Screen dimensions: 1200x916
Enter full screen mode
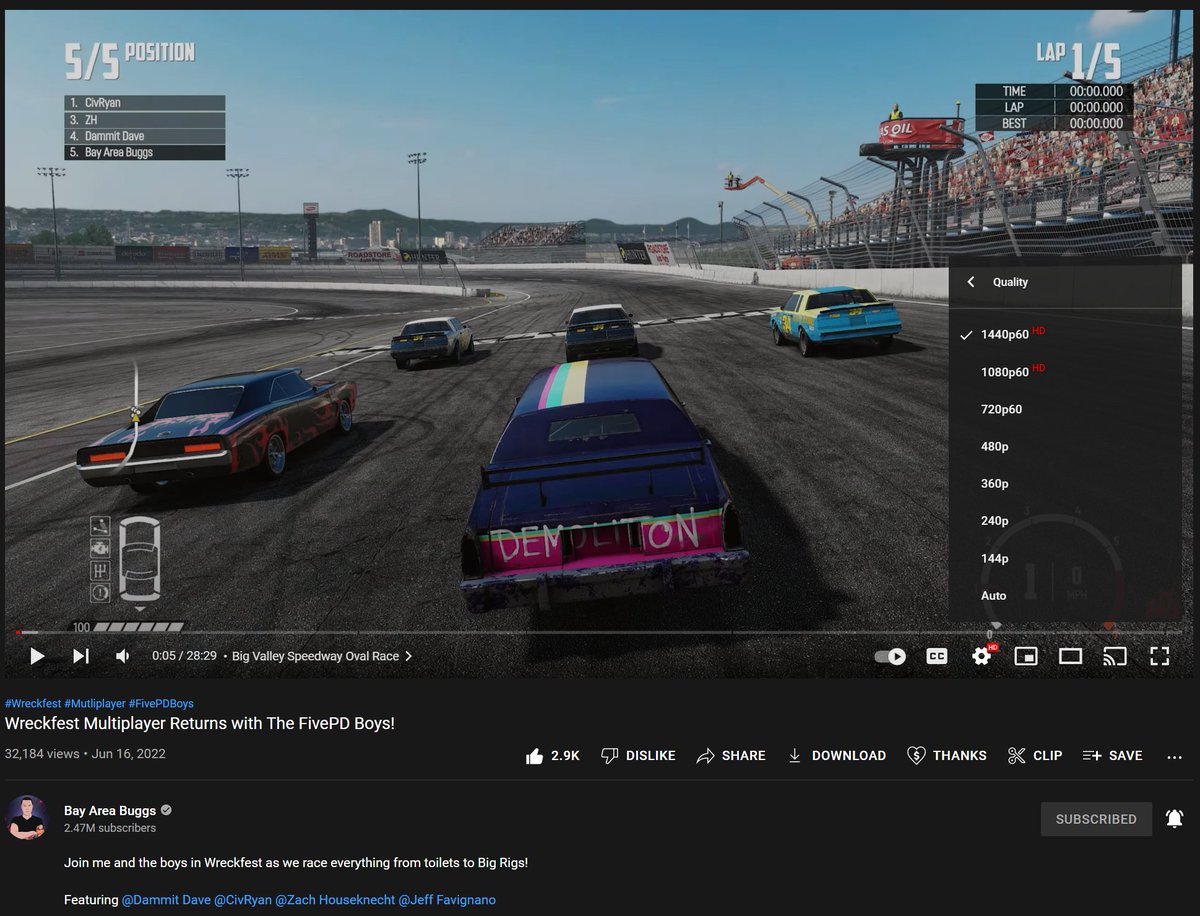[1159, 656]
